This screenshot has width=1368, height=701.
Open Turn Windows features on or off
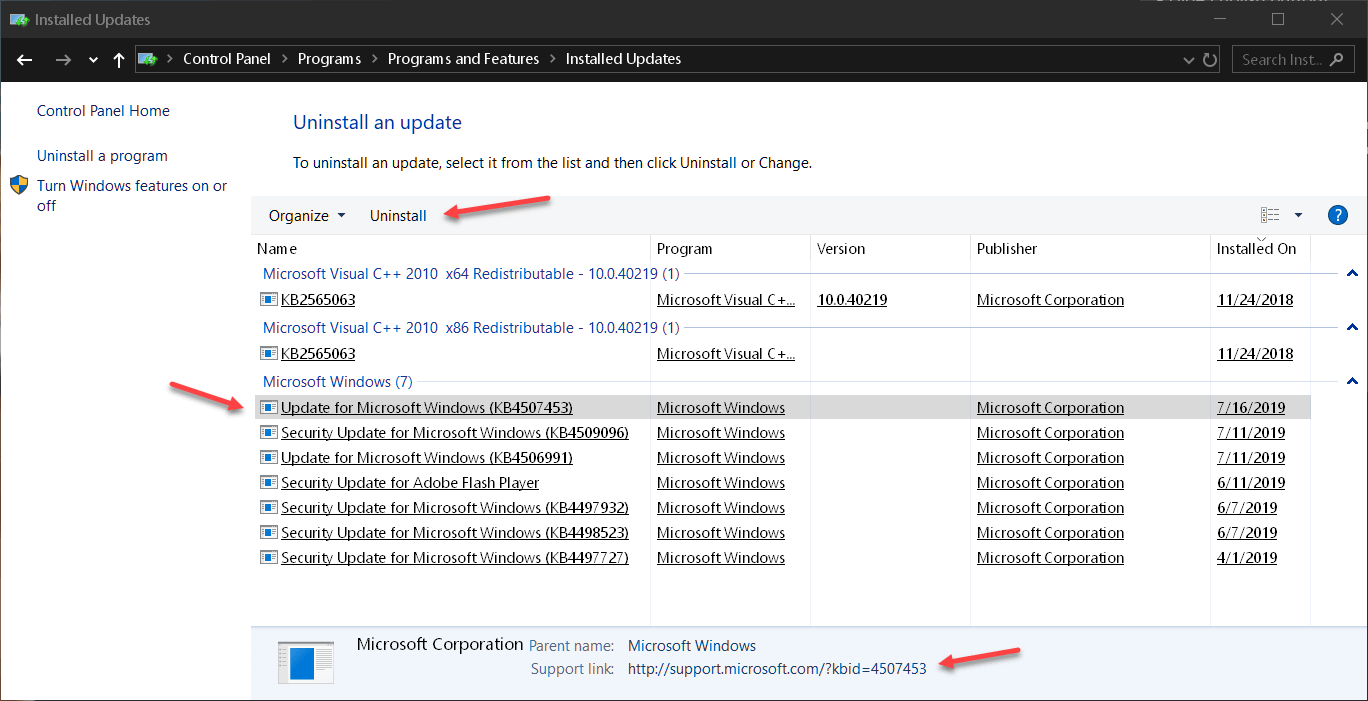pyautogui.click(x=132, y=195)
